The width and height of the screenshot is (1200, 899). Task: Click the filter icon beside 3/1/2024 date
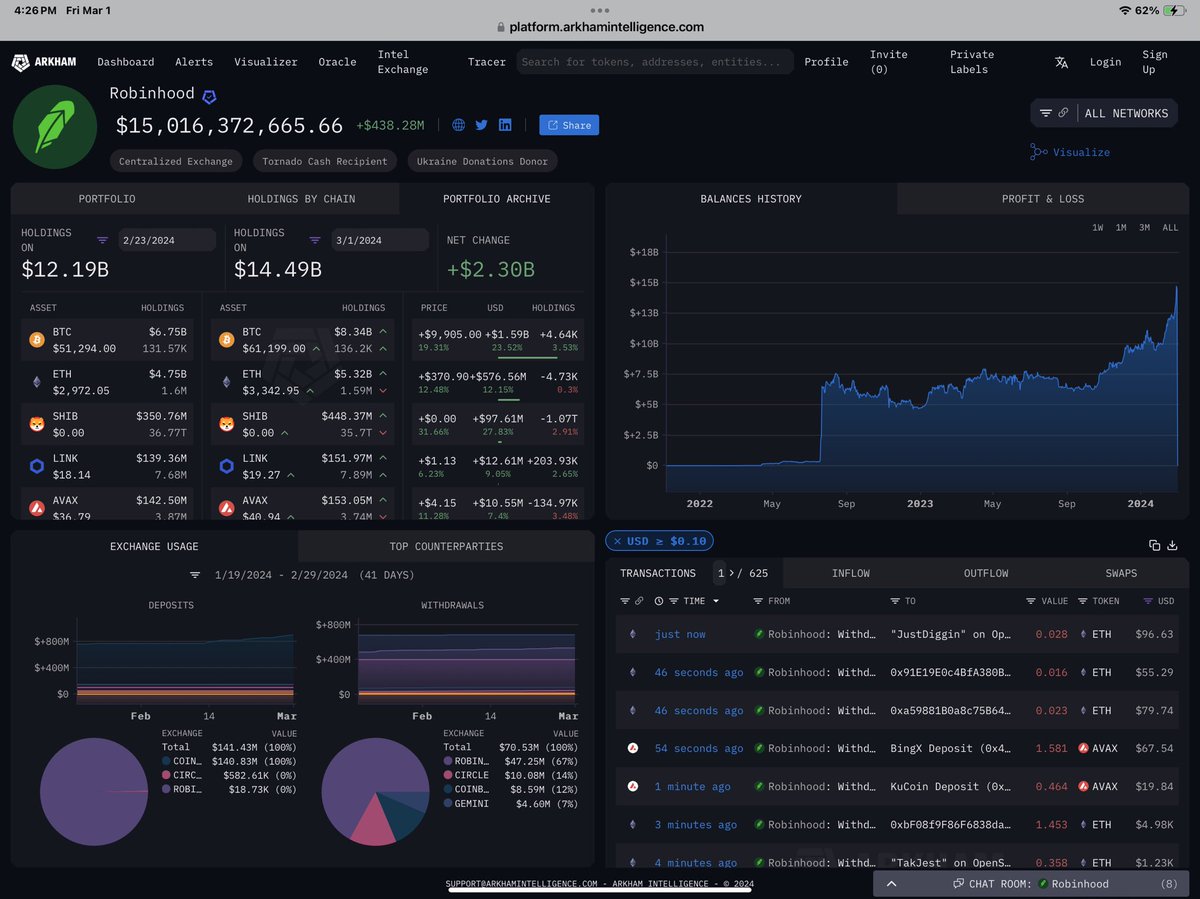coord(315,240)
